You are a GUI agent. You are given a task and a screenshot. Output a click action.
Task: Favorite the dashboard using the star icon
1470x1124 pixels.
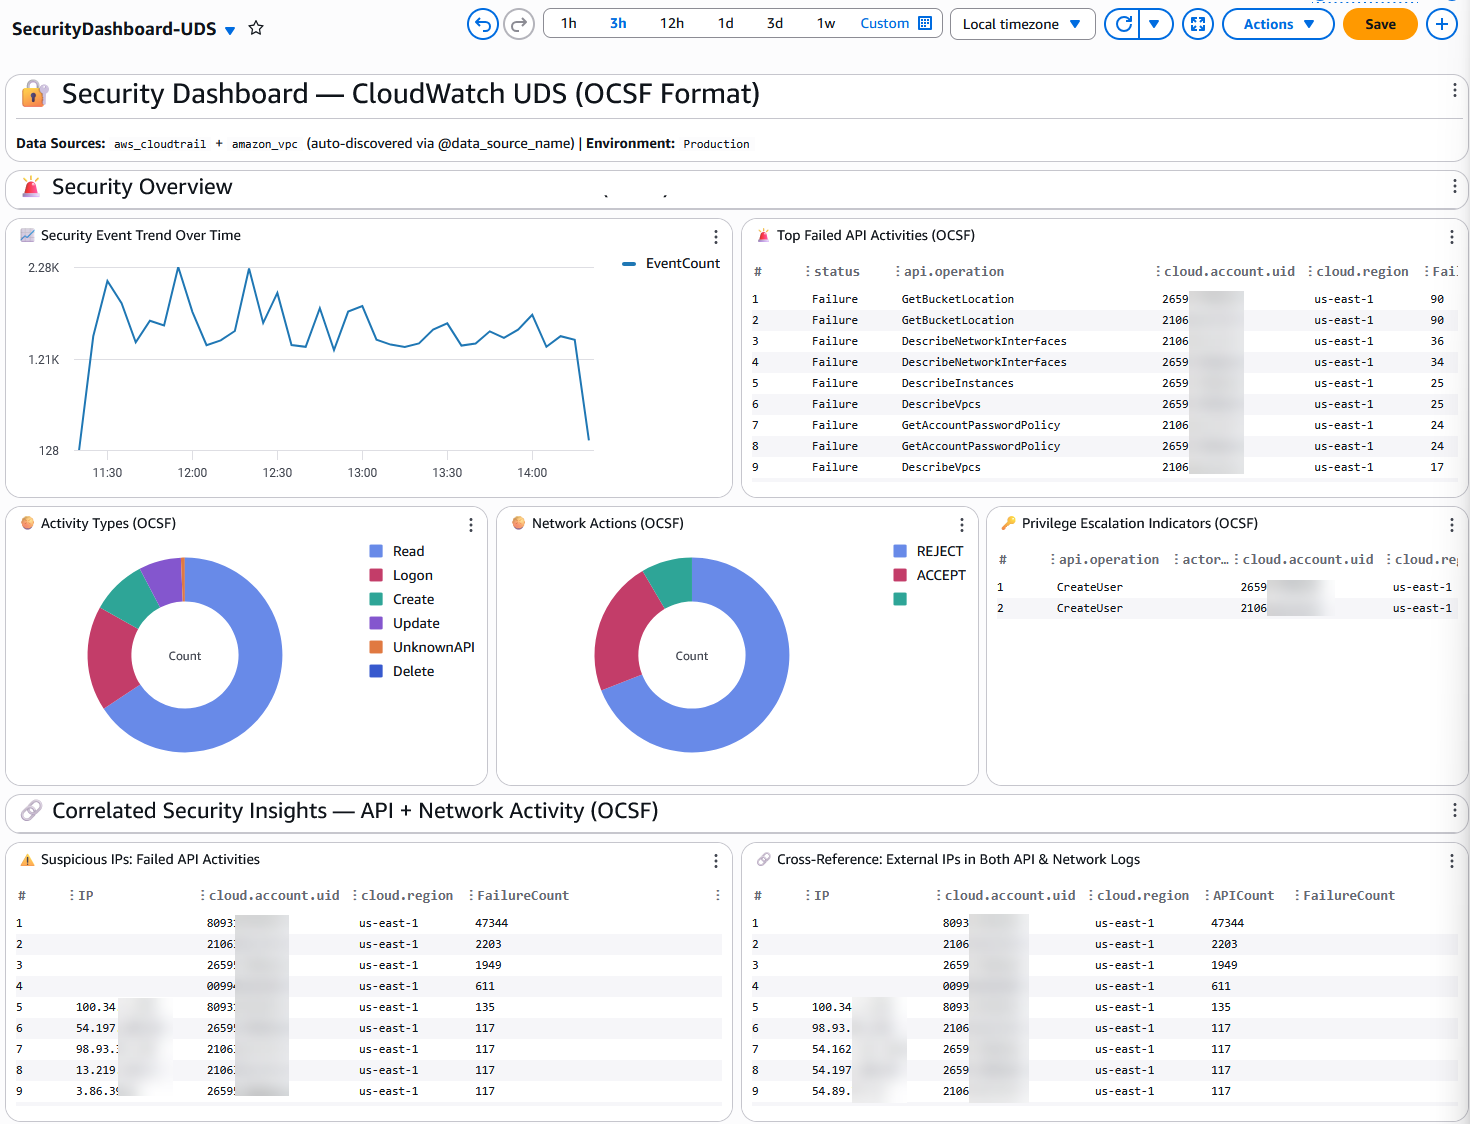pos(256,28)
